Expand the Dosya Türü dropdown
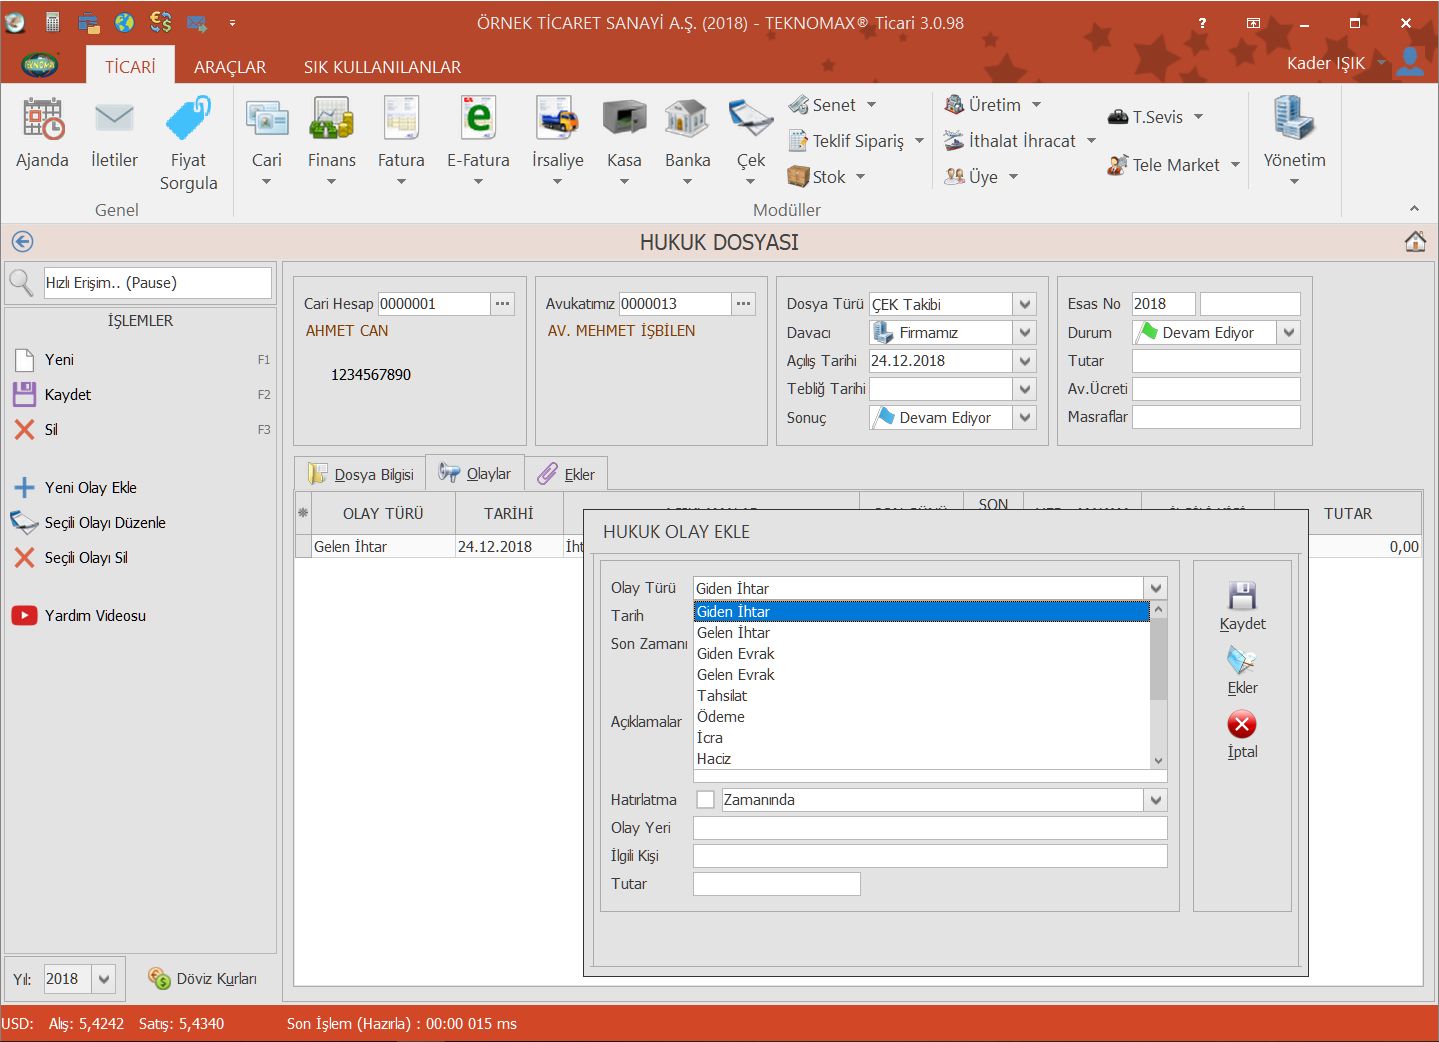Viewport: 1439px width, 1042px height. tap(1024, 304)
